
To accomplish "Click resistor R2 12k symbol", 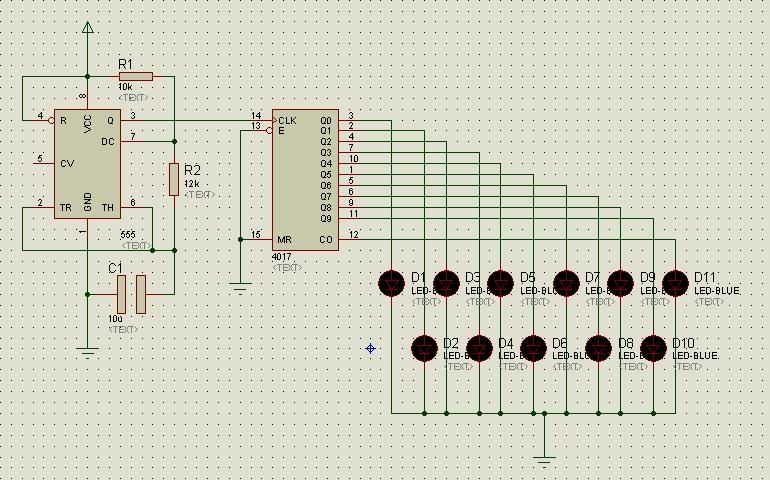I will [x=174, y=179].
